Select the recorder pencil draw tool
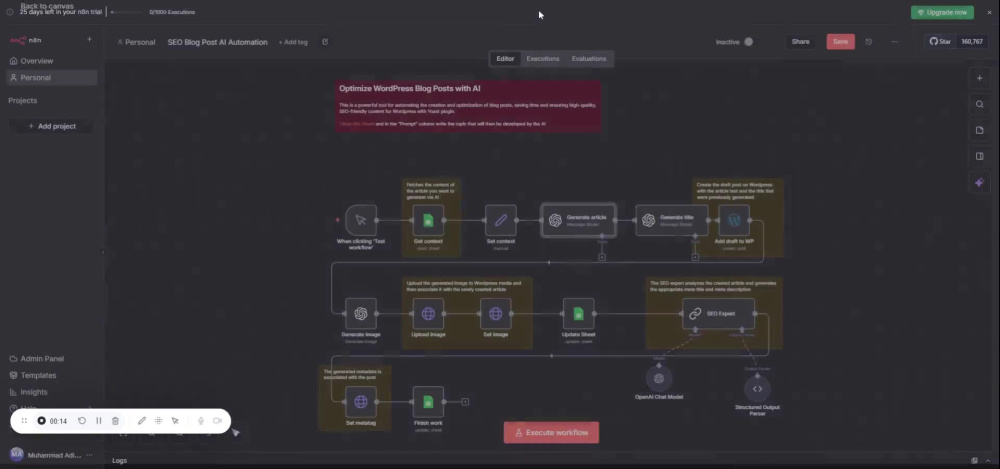The image size is (1000, 469). [x=142, y=421]
